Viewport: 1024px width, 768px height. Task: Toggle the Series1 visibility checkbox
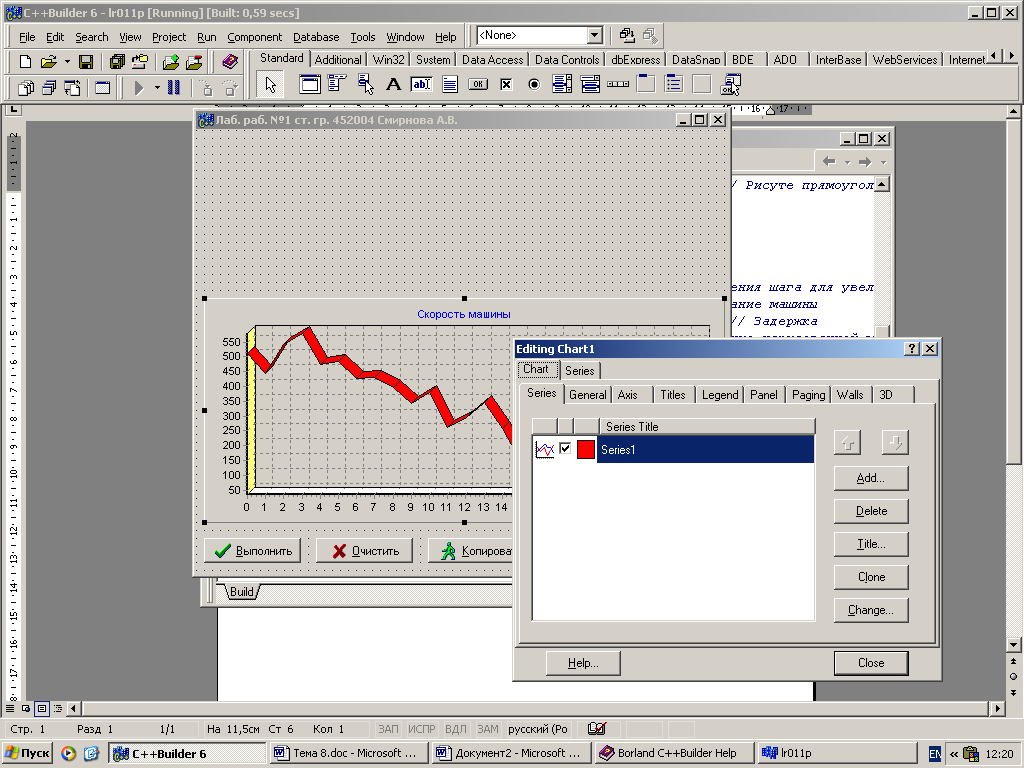click(x=565, y=449)
